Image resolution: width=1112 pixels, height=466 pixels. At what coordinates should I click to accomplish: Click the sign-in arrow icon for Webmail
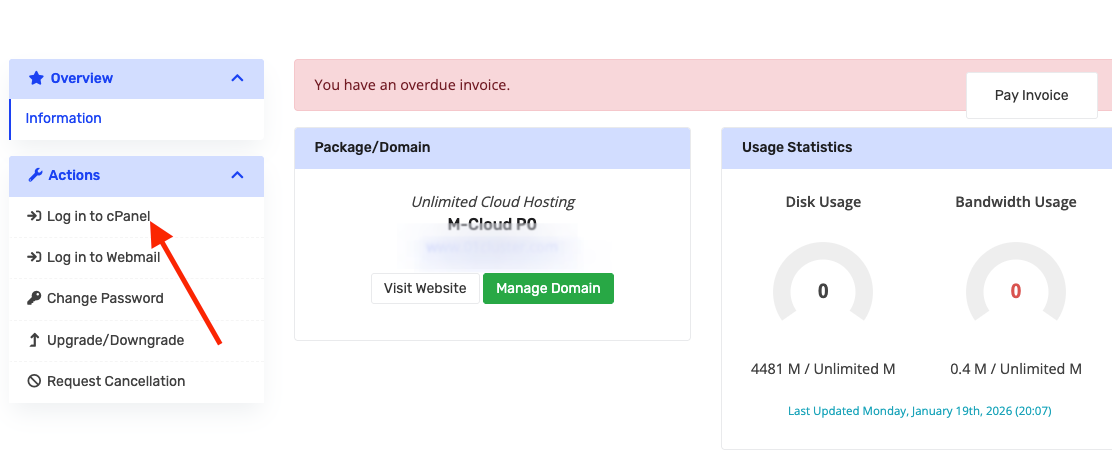pos(34,257)
